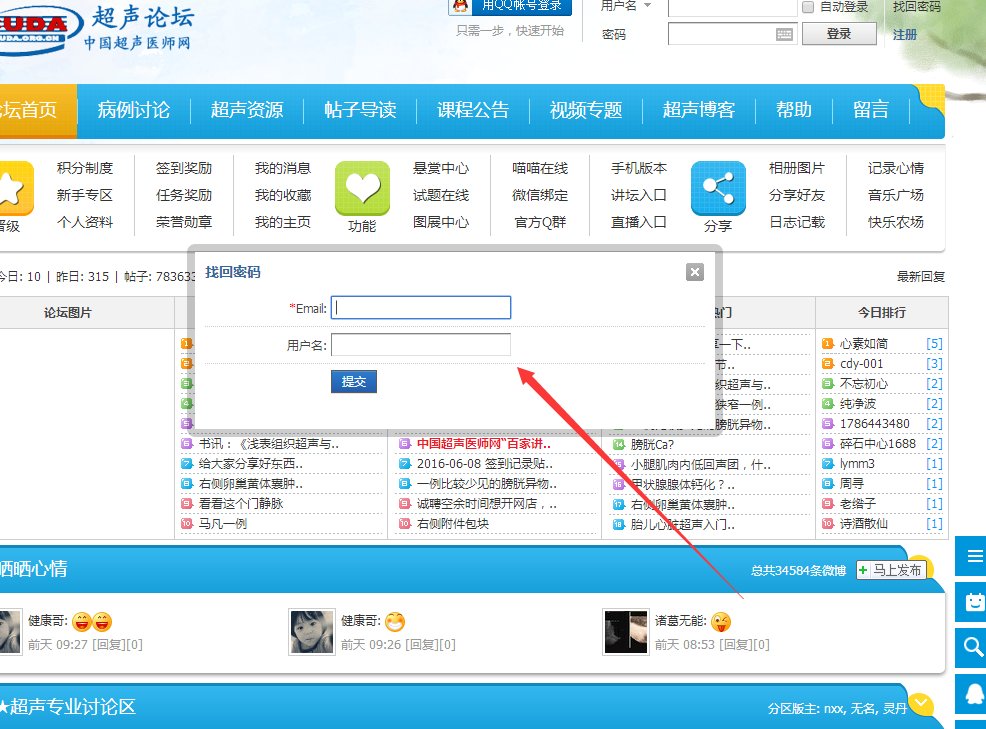Open post 膀胱Ca?
This screenshot has height=729, width=986.
point(652,445)
